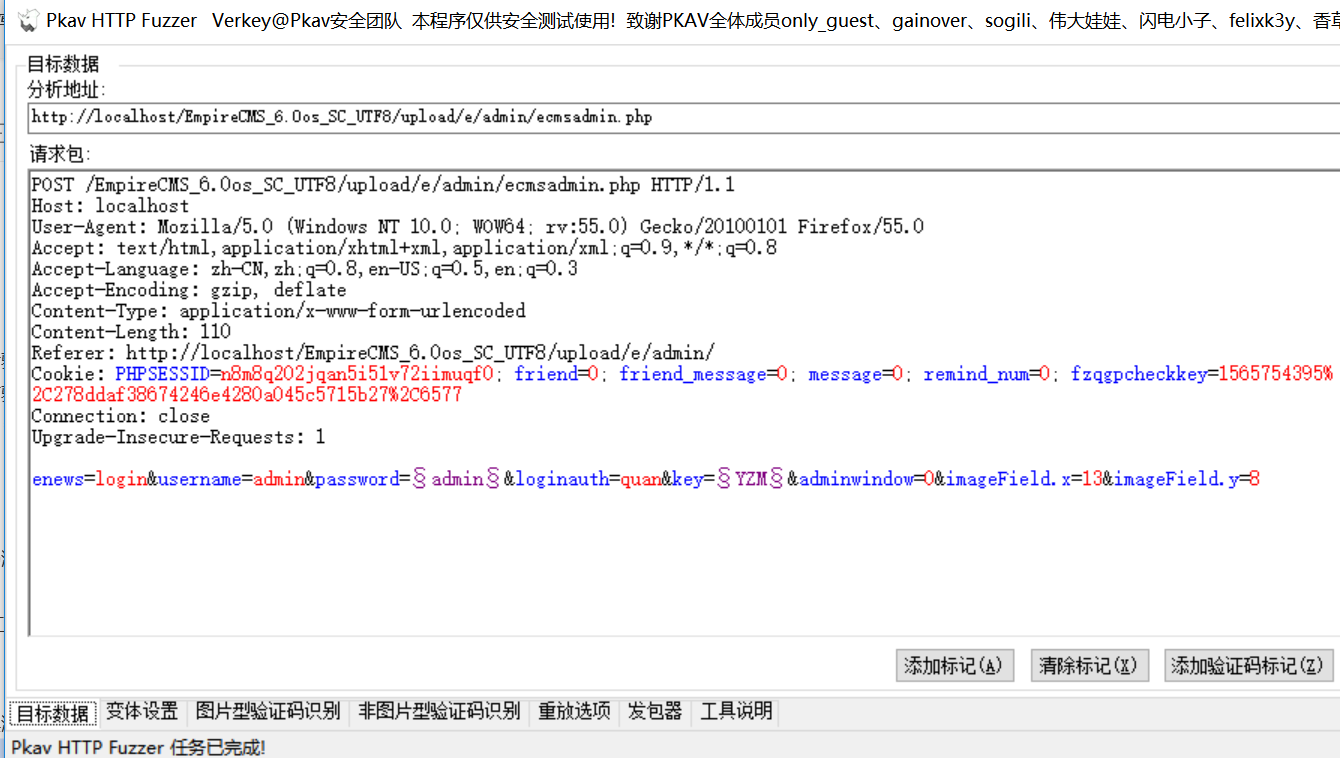The image size is (1340, 758).
Task: Click the 添加验证码标记(Z) button
Action: coord(1249,666)
